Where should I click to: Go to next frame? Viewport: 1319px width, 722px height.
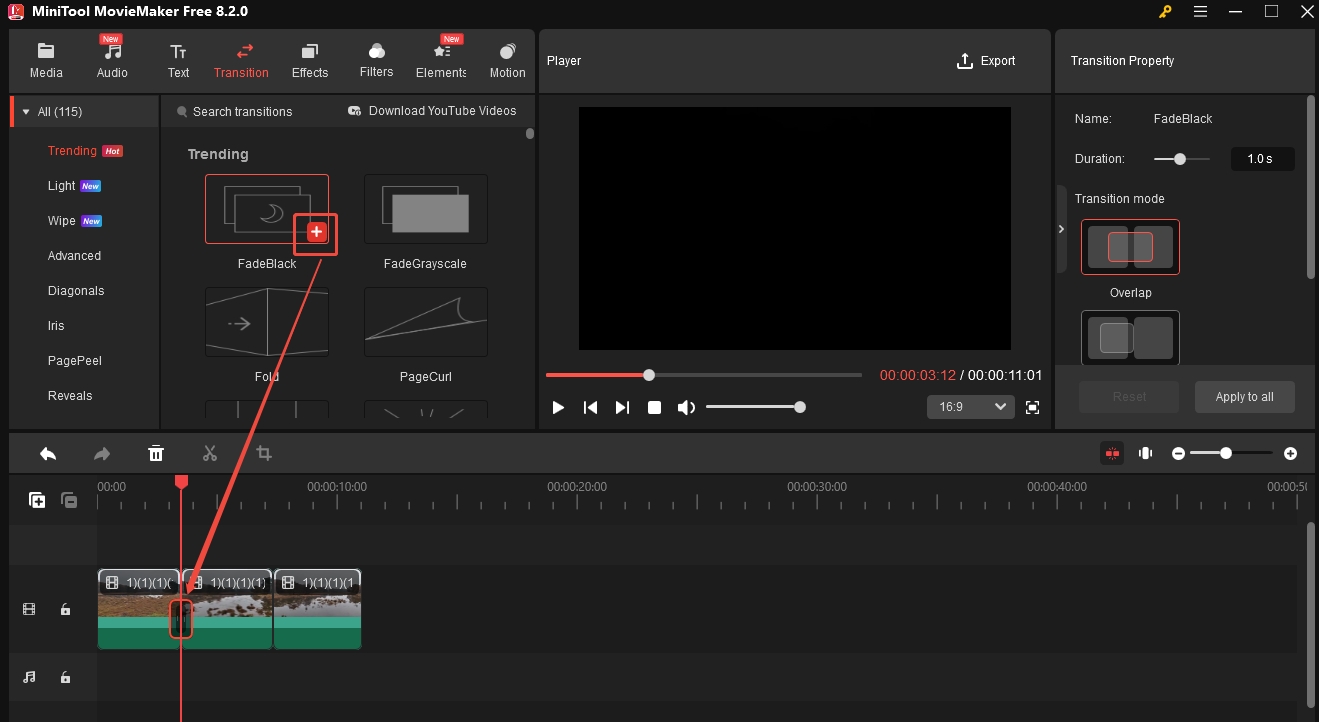622,407
